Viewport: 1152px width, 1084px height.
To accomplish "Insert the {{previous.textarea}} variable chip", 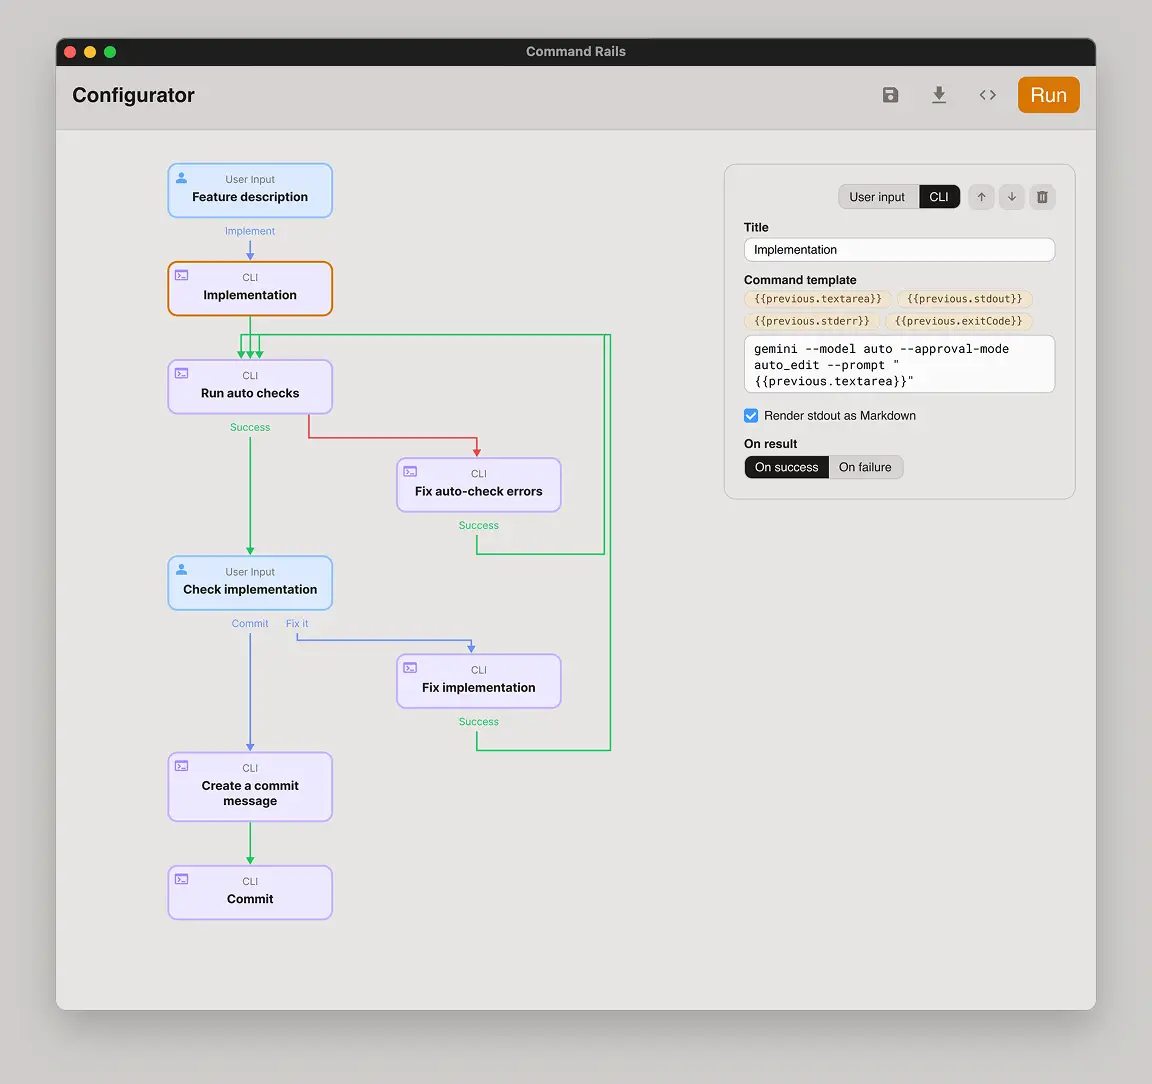I will tap(817, 299).
